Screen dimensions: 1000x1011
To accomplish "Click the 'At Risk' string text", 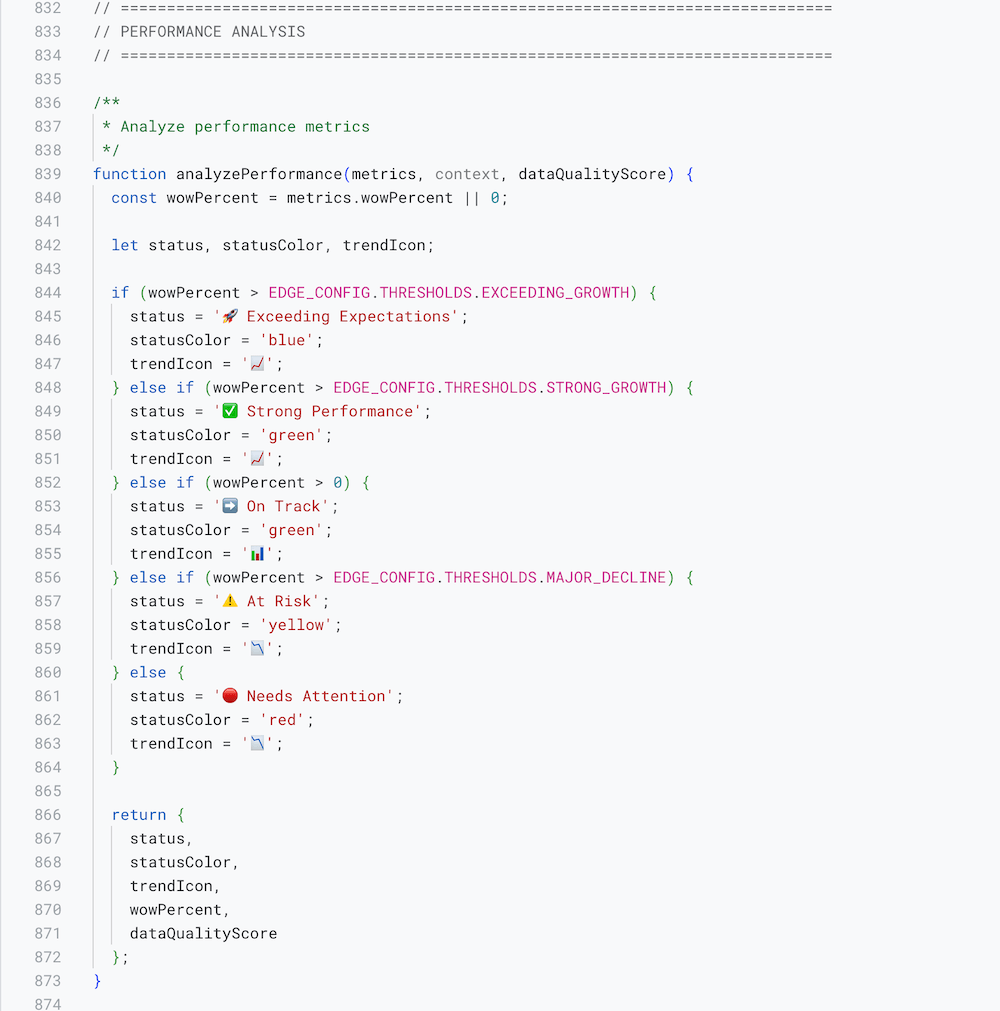I will [x=279, y=601].
